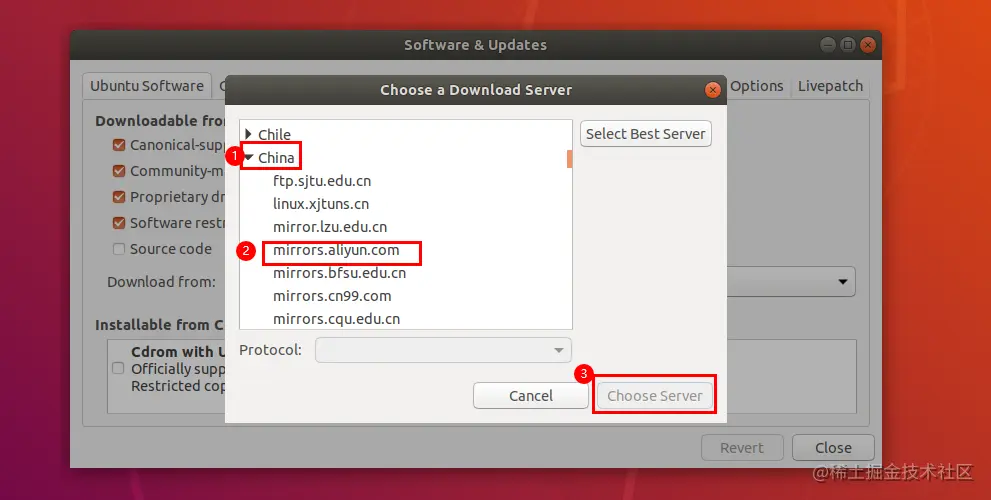Image resolution: width=991 pixels, height=500 pixels.
Task: Click the Choose Server button
Action: (654, 396)
